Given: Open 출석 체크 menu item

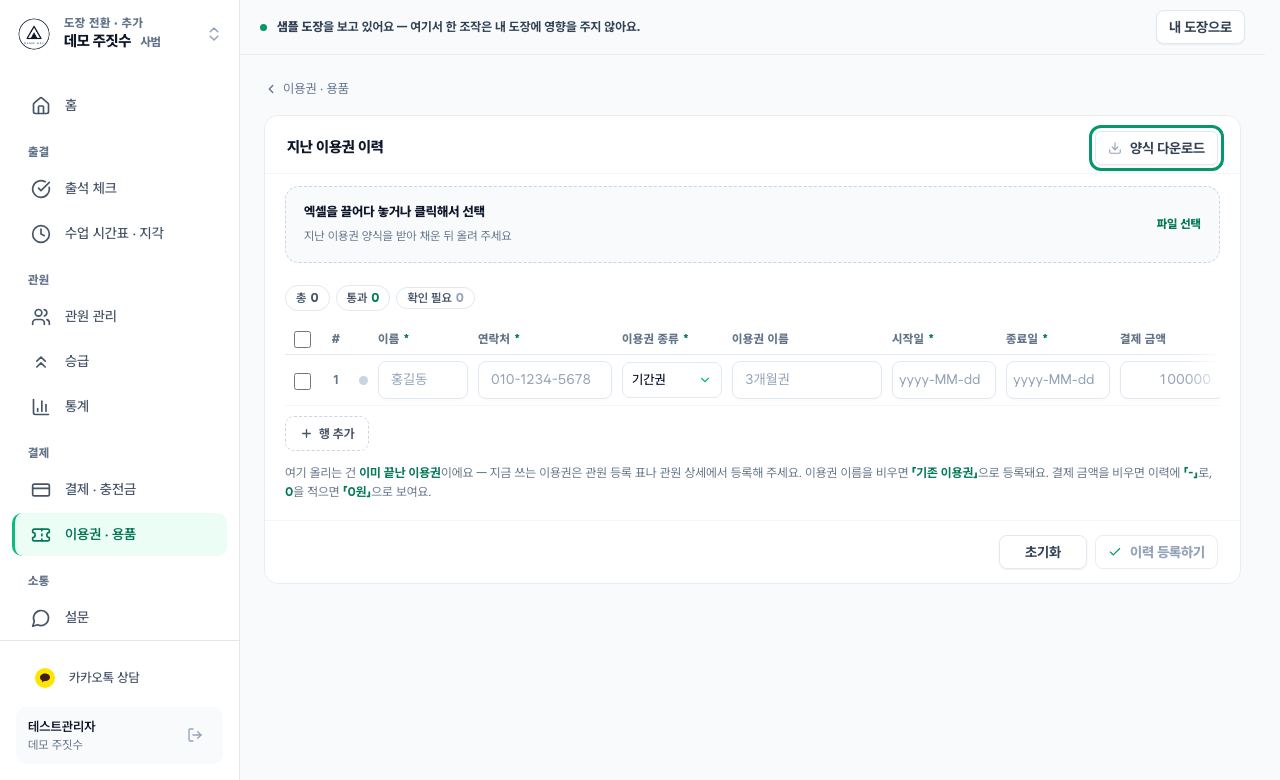Looking at the screenshot, I should (120, 188).
